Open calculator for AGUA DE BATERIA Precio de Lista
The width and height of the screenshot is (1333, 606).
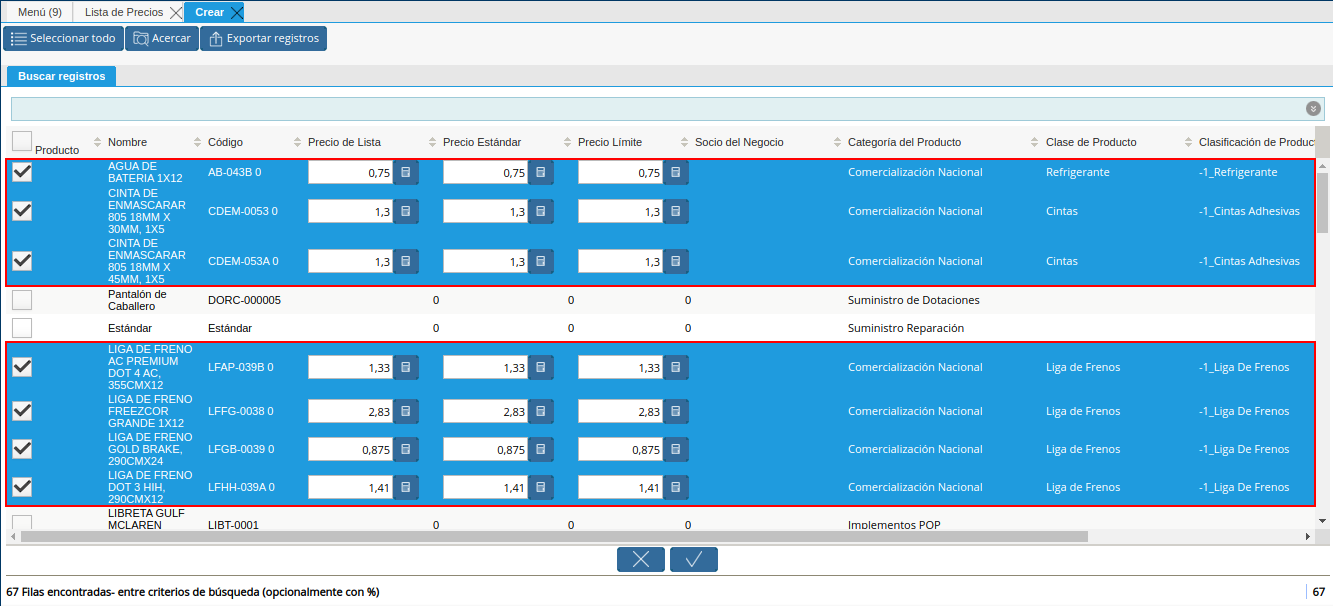click(405, 173)
